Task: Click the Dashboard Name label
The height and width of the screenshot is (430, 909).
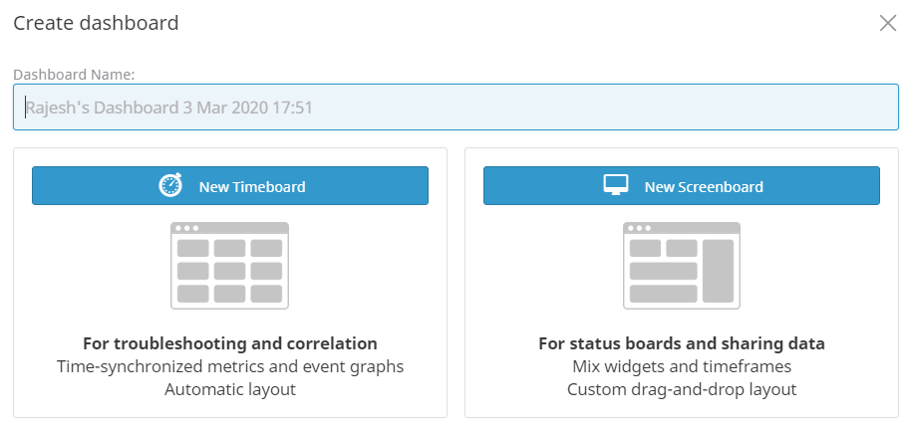Action: pyautogui.click(x=74, y=74)
